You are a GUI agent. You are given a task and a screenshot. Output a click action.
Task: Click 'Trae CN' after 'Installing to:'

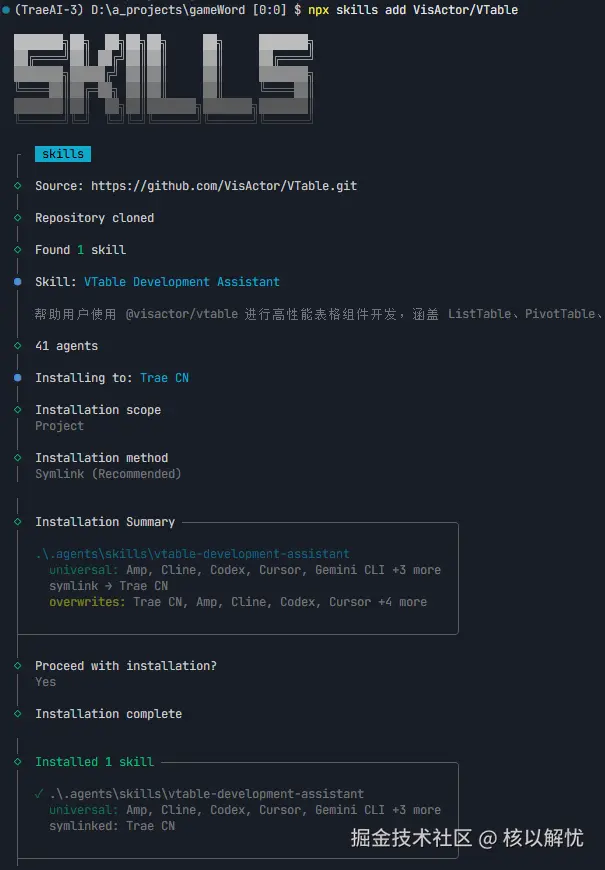(164, 378)
